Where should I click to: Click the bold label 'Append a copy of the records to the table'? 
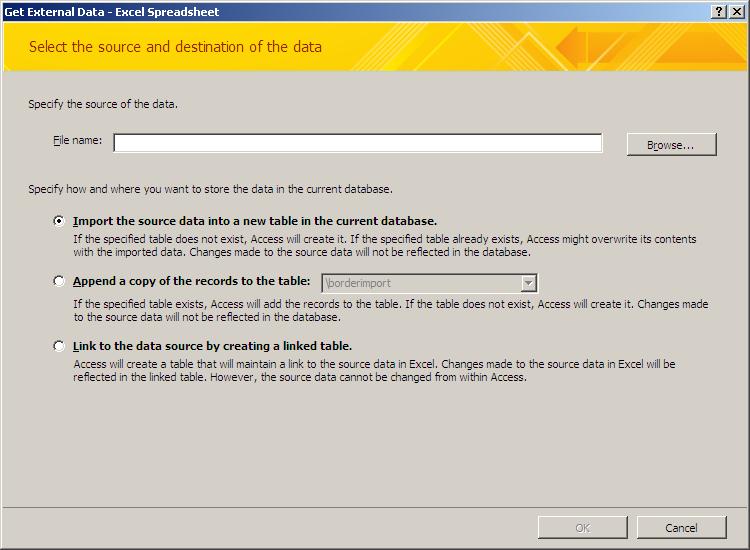tap(192, 281)
